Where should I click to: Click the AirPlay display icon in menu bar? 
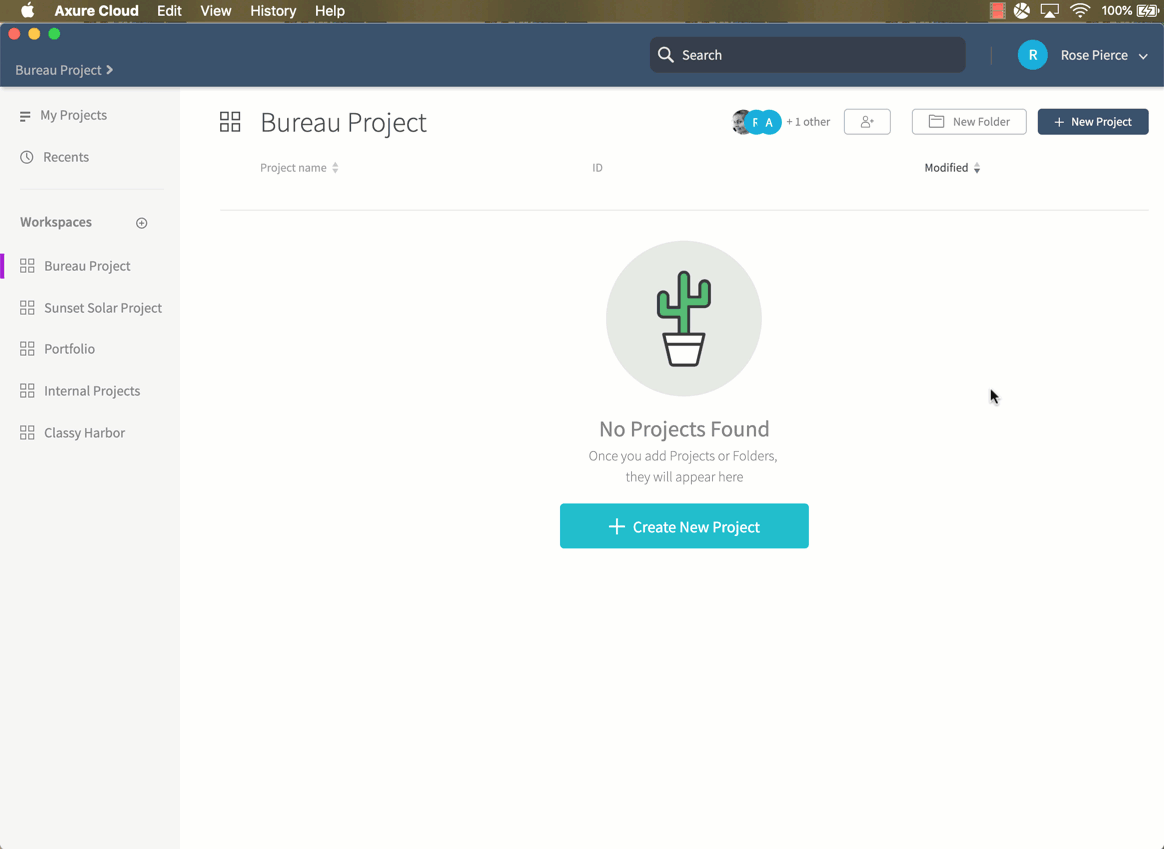point(1050,10)
